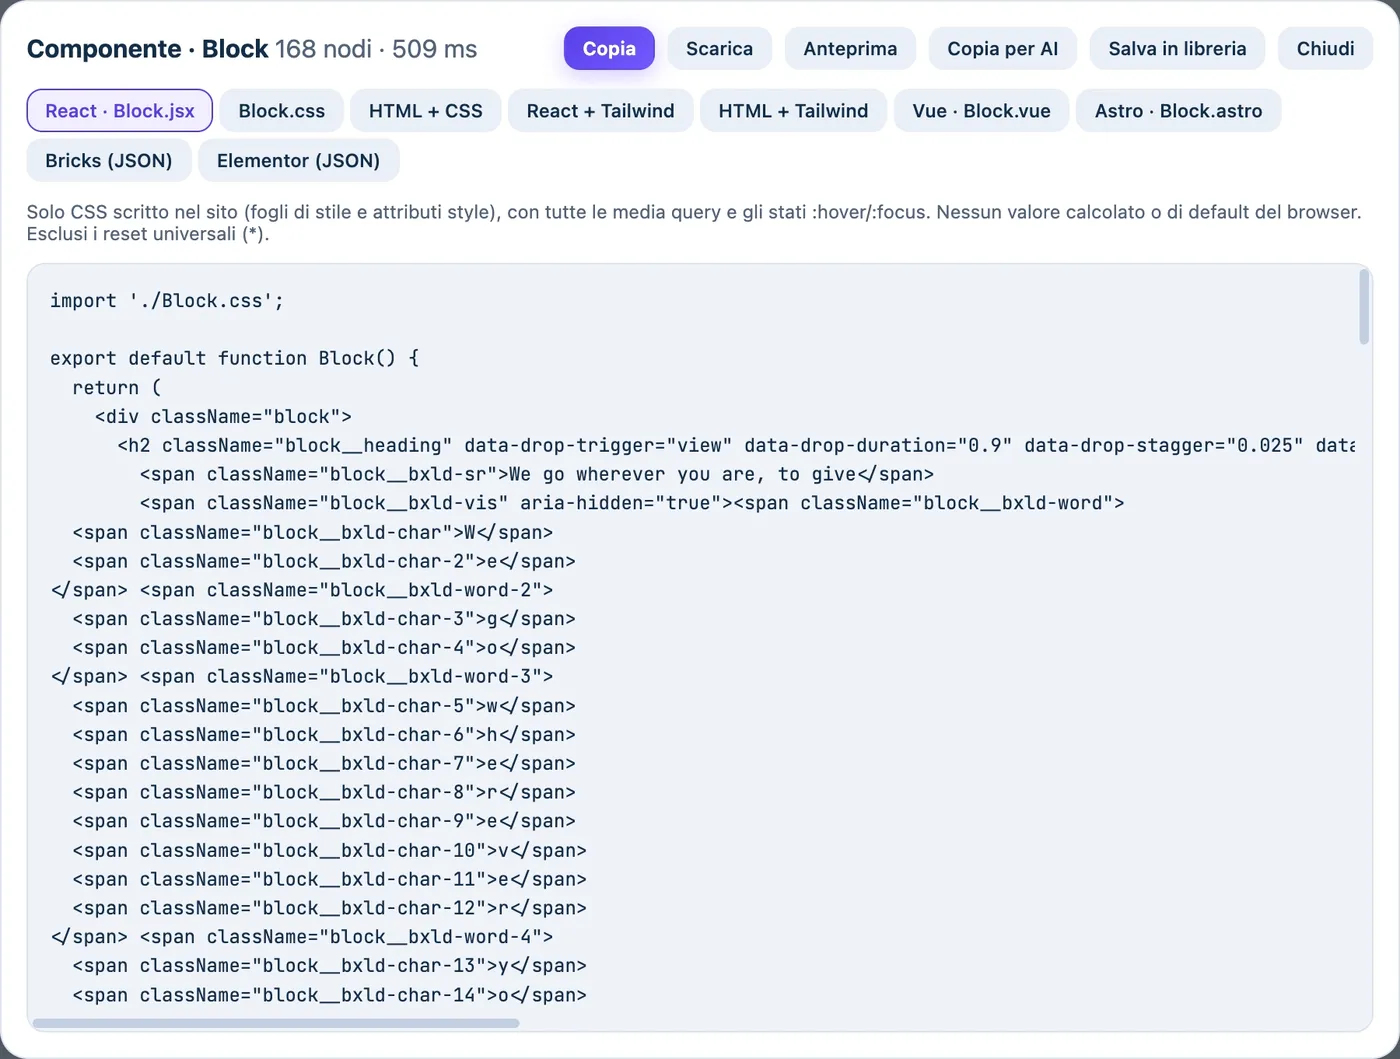Close the dialog with Chiudi

[x=1325, y=48]
